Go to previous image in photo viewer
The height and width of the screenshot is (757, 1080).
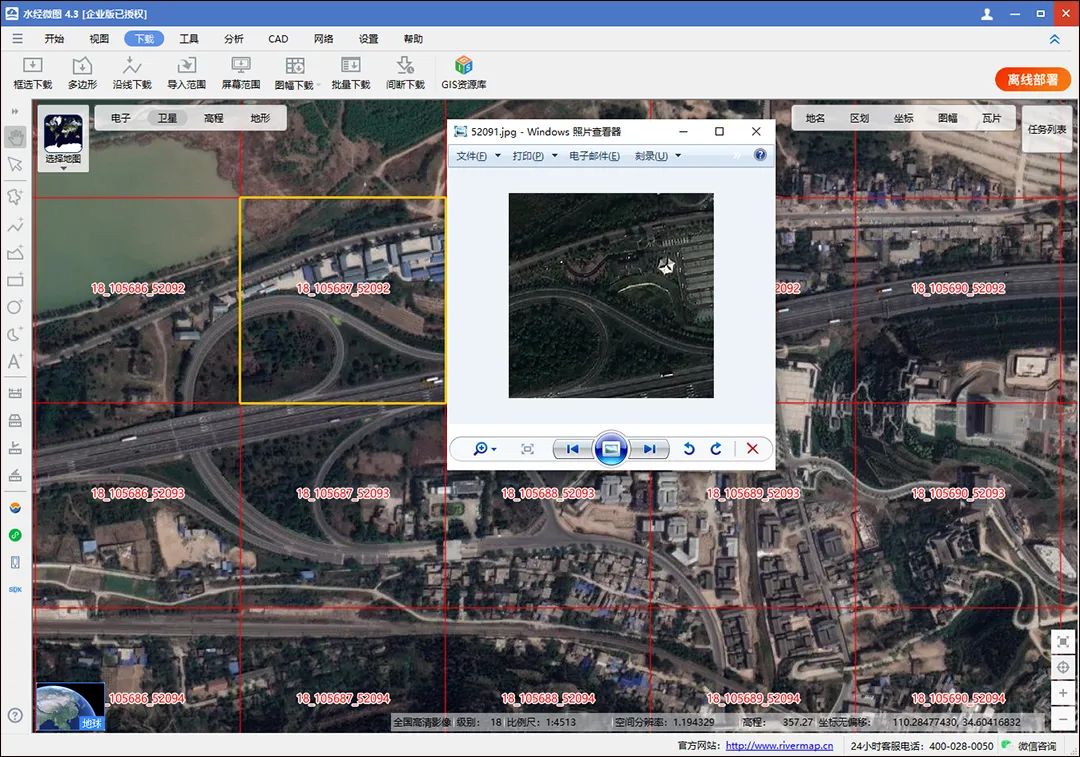click(x=572, y=449)
